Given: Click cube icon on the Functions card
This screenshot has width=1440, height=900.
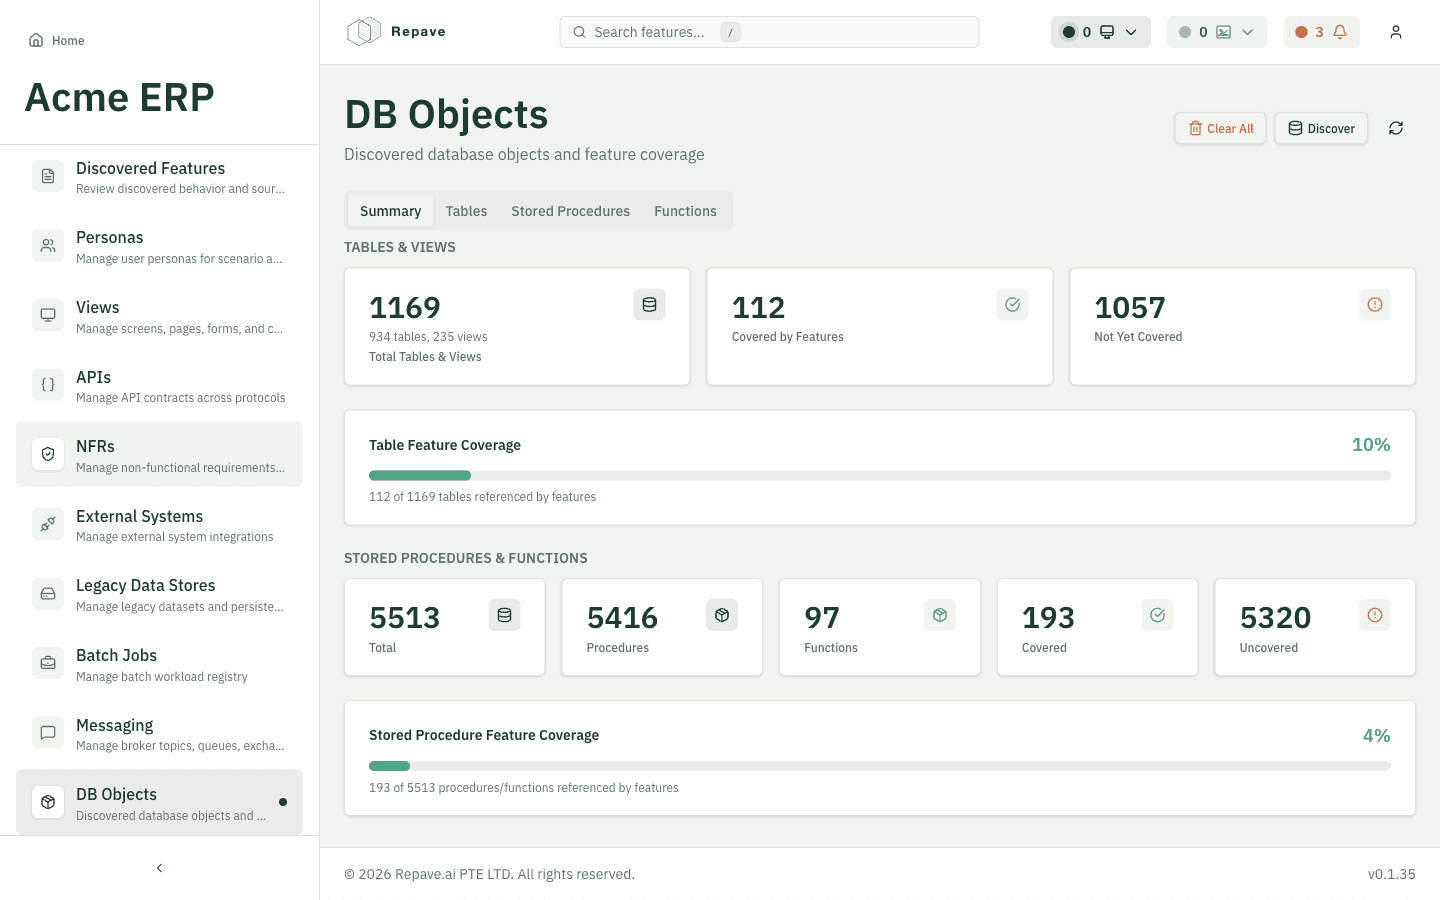Looking at the screenshot, I should click(940, 615).
